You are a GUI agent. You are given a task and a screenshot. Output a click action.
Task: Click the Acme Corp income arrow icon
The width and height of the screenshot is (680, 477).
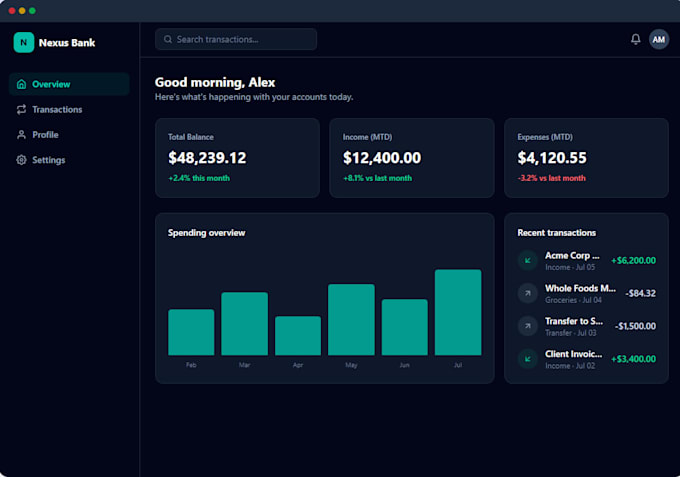click(528, 261)
